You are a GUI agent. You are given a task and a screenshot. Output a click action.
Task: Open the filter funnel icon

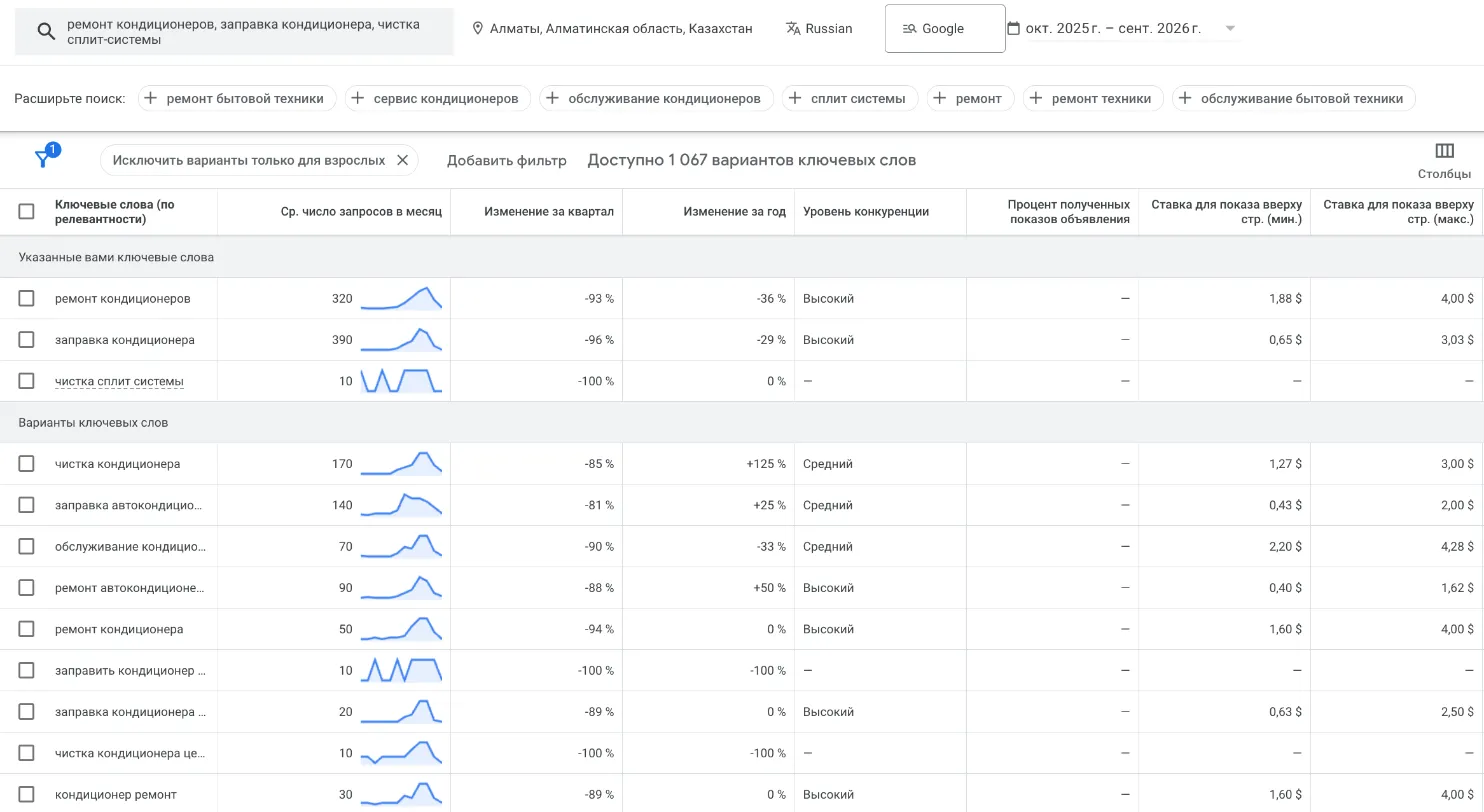[x=42, y=159]
